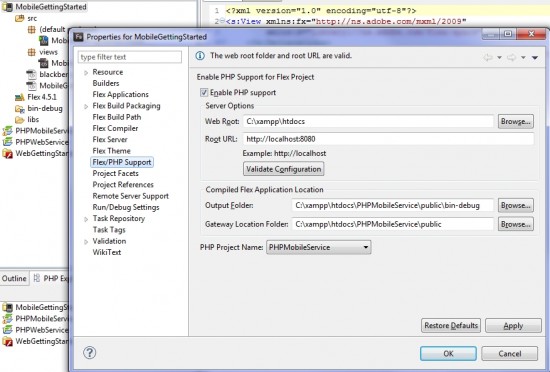Click the default package icon
The width and height of the screenshot is (550, 372).
32,29
